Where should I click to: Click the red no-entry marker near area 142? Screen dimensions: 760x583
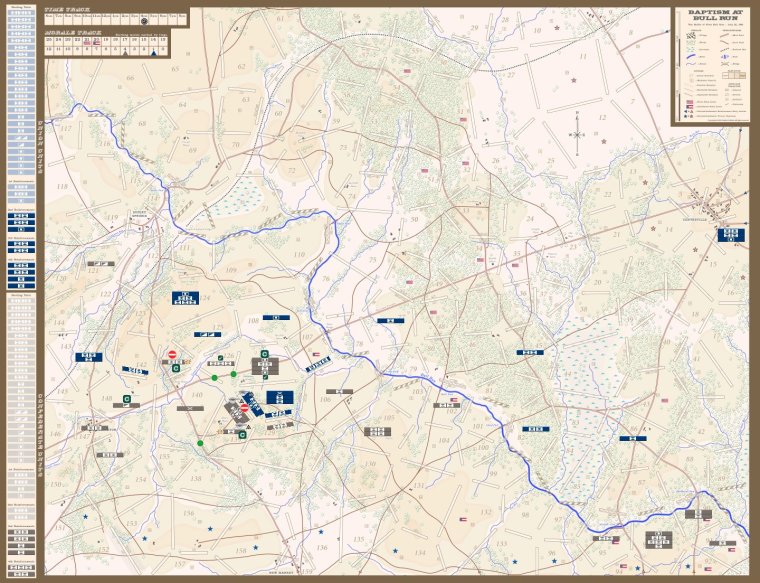click(x=172, y=354)
